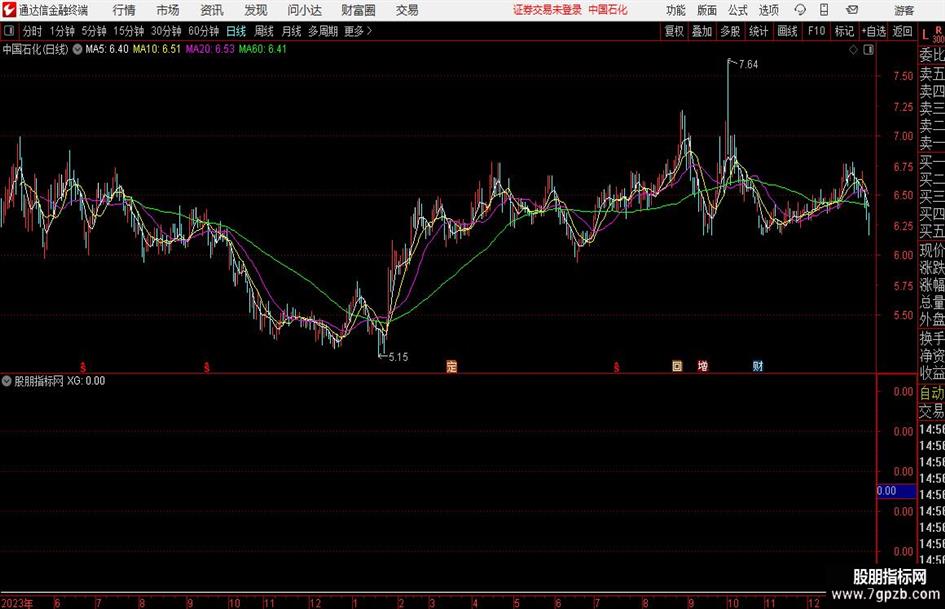Switch to 15分钟 period tab
The height and width of the screenshot is (609, 945).
[129, 31]
